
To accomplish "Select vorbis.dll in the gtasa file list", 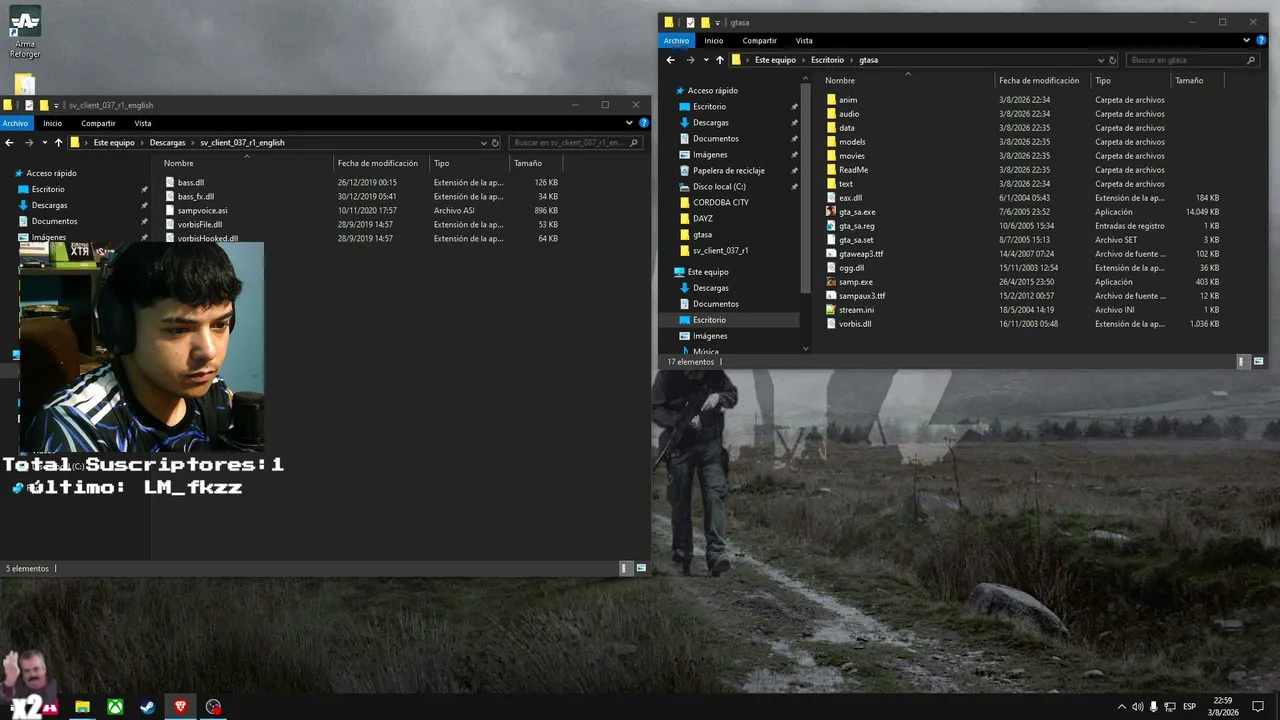I will [854, 324].
